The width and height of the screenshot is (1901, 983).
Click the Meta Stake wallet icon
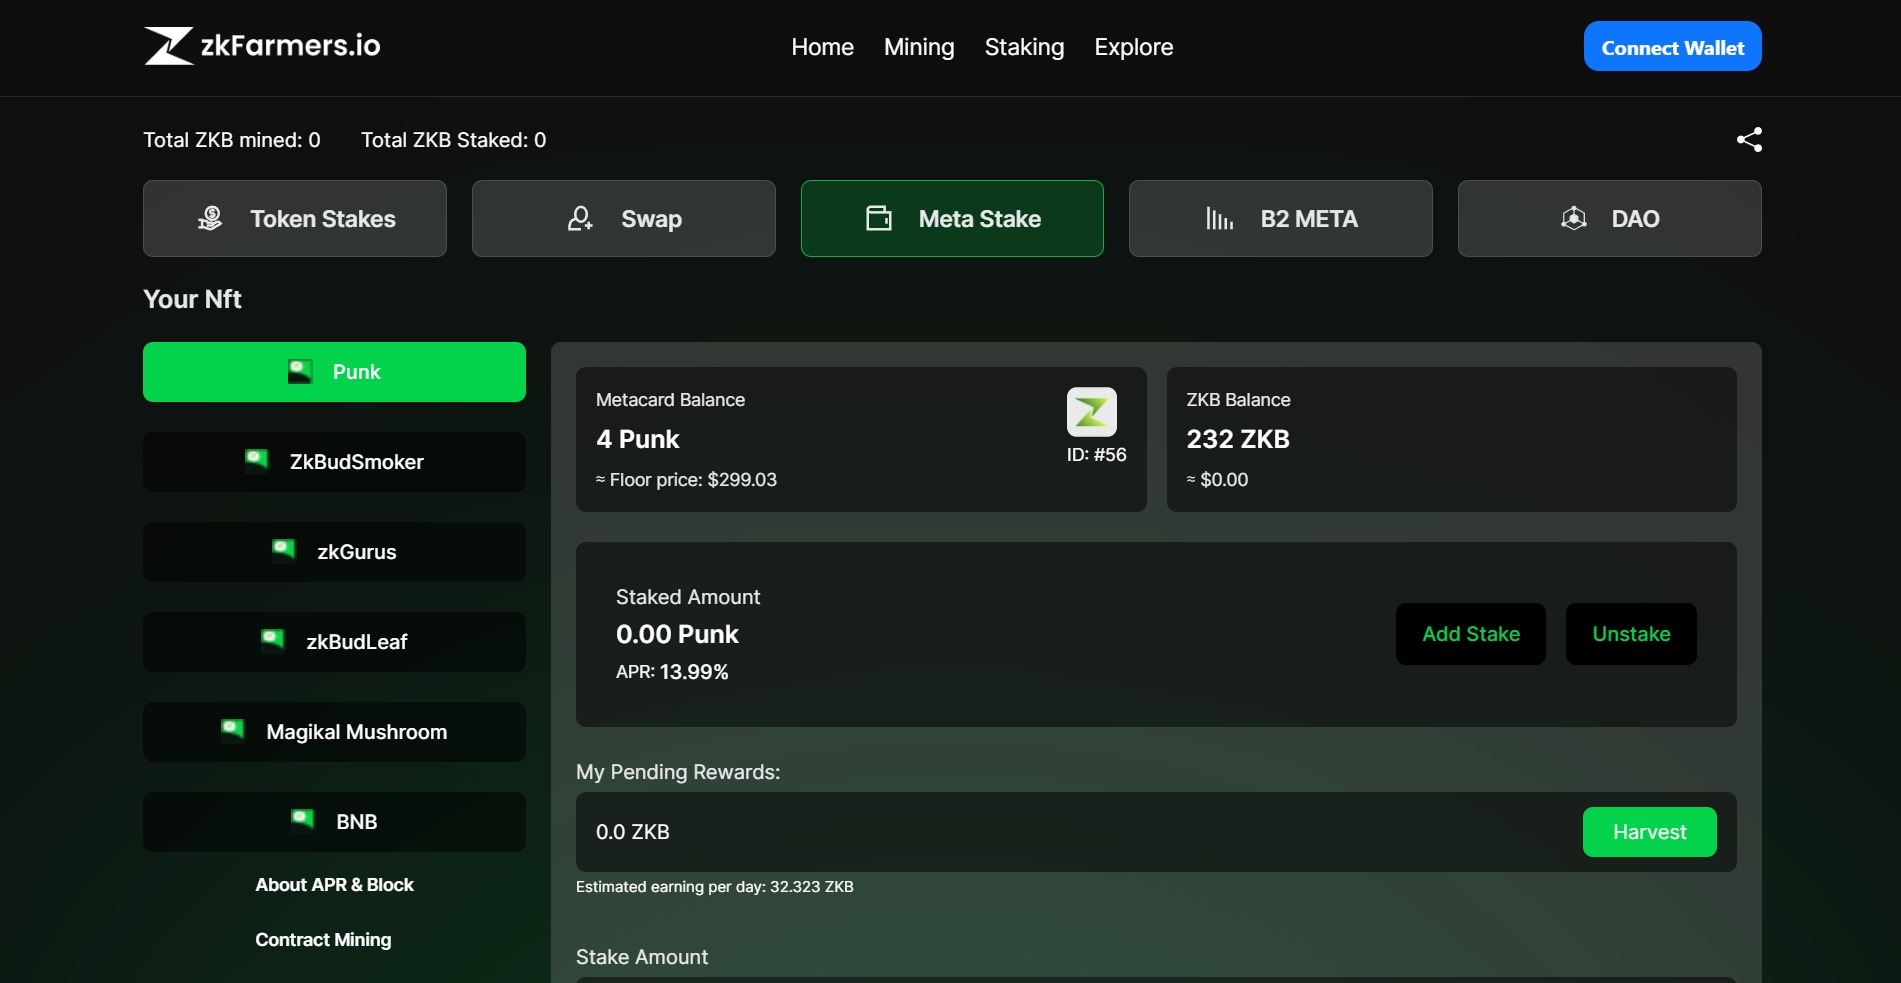click(x=878, y=218)
